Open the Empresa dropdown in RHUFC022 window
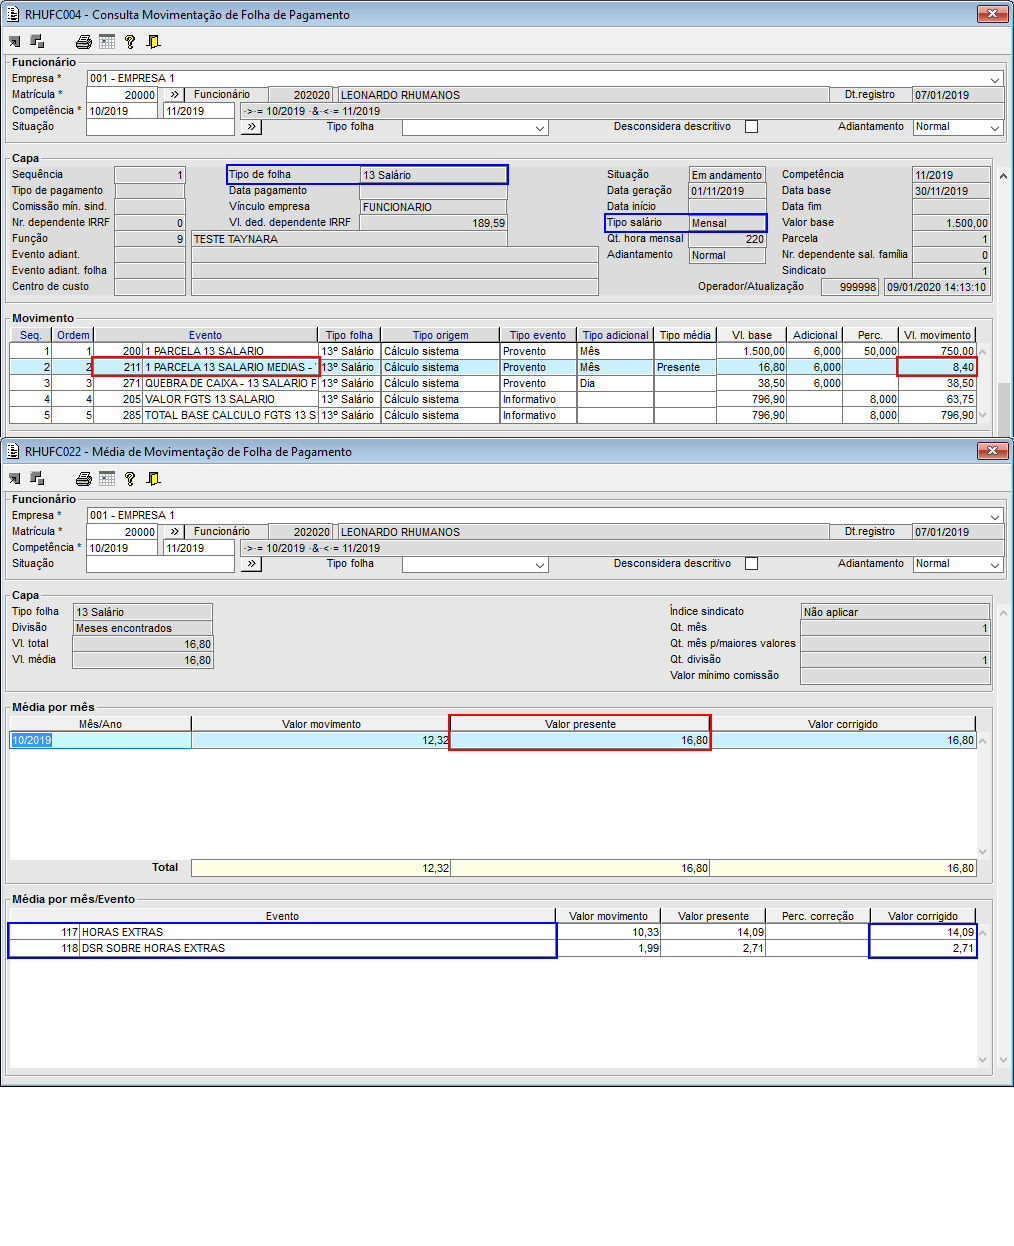1014x1246 pixels. coord(995,516)
